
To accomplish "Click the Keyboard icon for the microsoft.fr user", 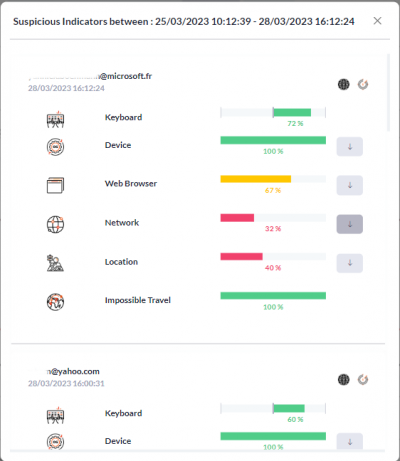I will 55,119.
